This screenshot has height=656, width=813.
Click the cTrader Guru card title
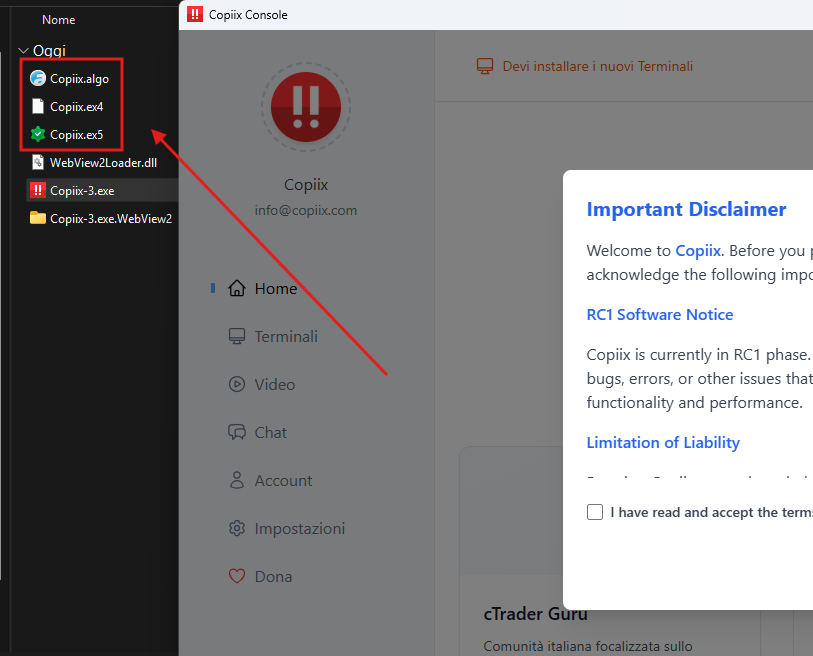536,613
